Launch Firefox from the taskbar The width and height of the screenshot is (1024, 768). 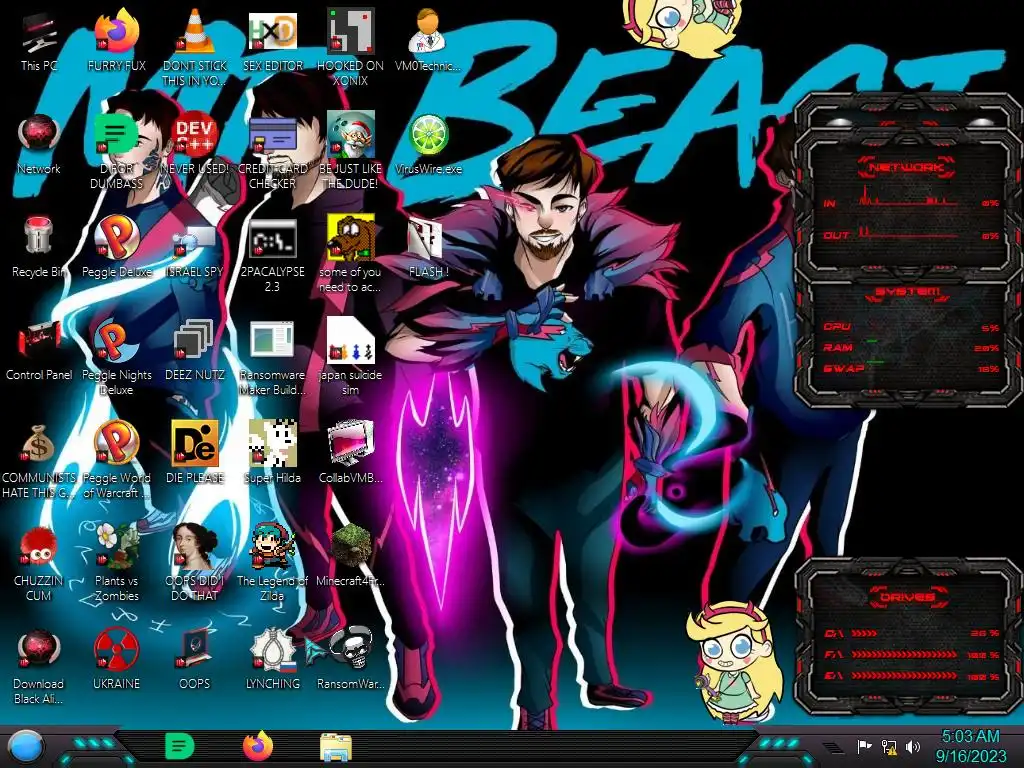click(258, 746)
